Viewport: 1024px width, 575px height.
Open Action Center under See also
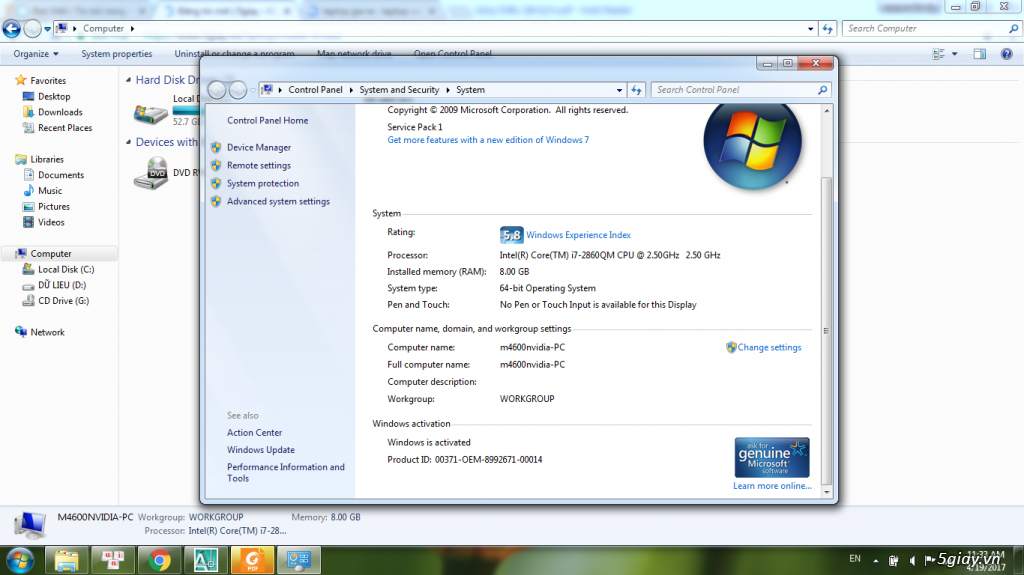pyautogui.click(x=254, y=433)
